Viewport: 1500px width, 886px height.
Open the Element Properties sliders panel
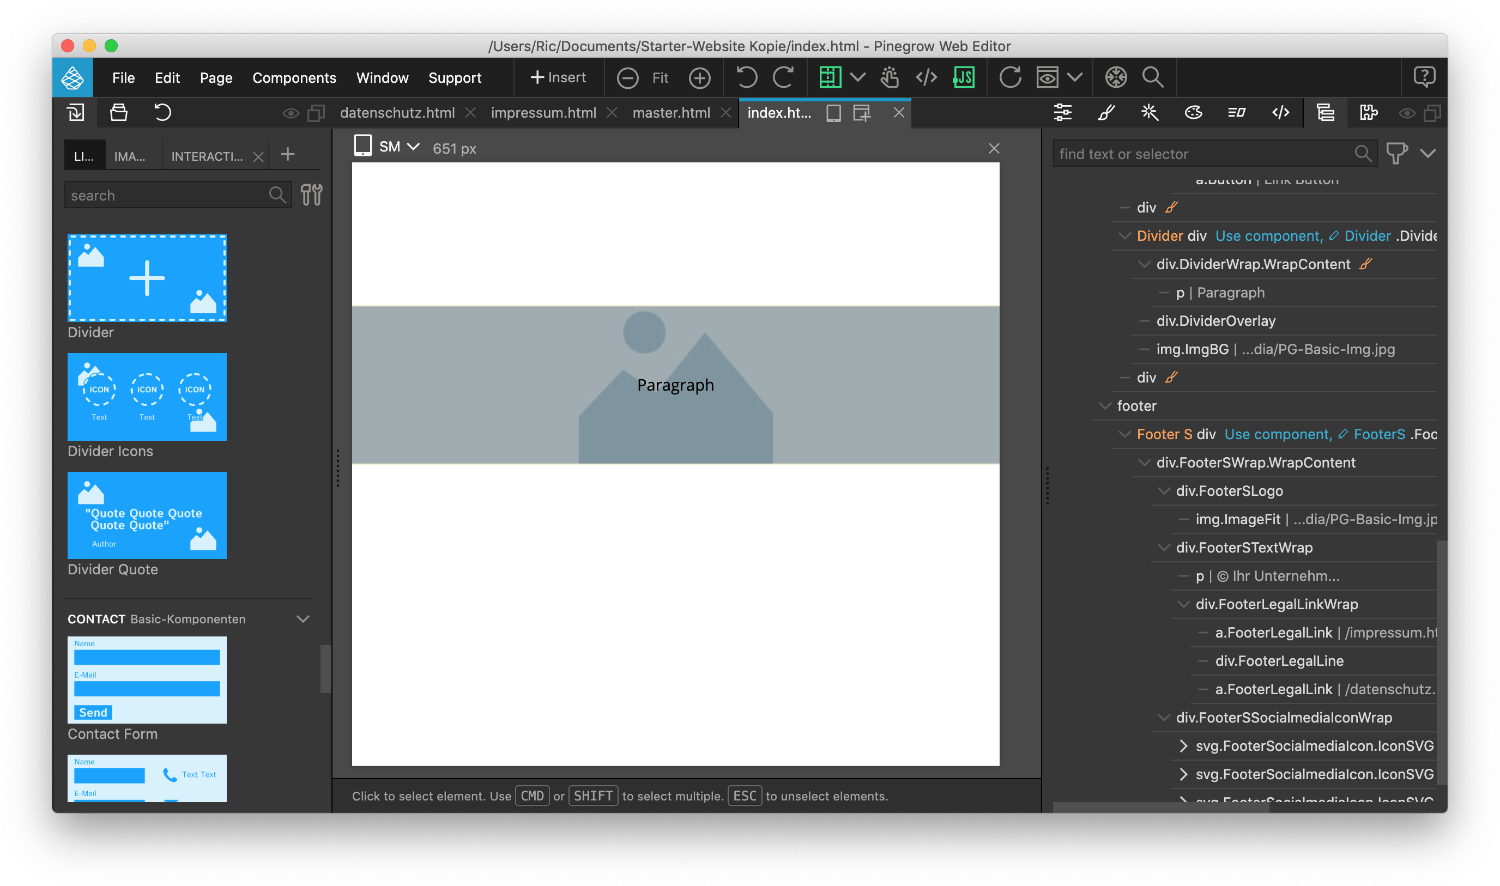[x=1063, y=112]
